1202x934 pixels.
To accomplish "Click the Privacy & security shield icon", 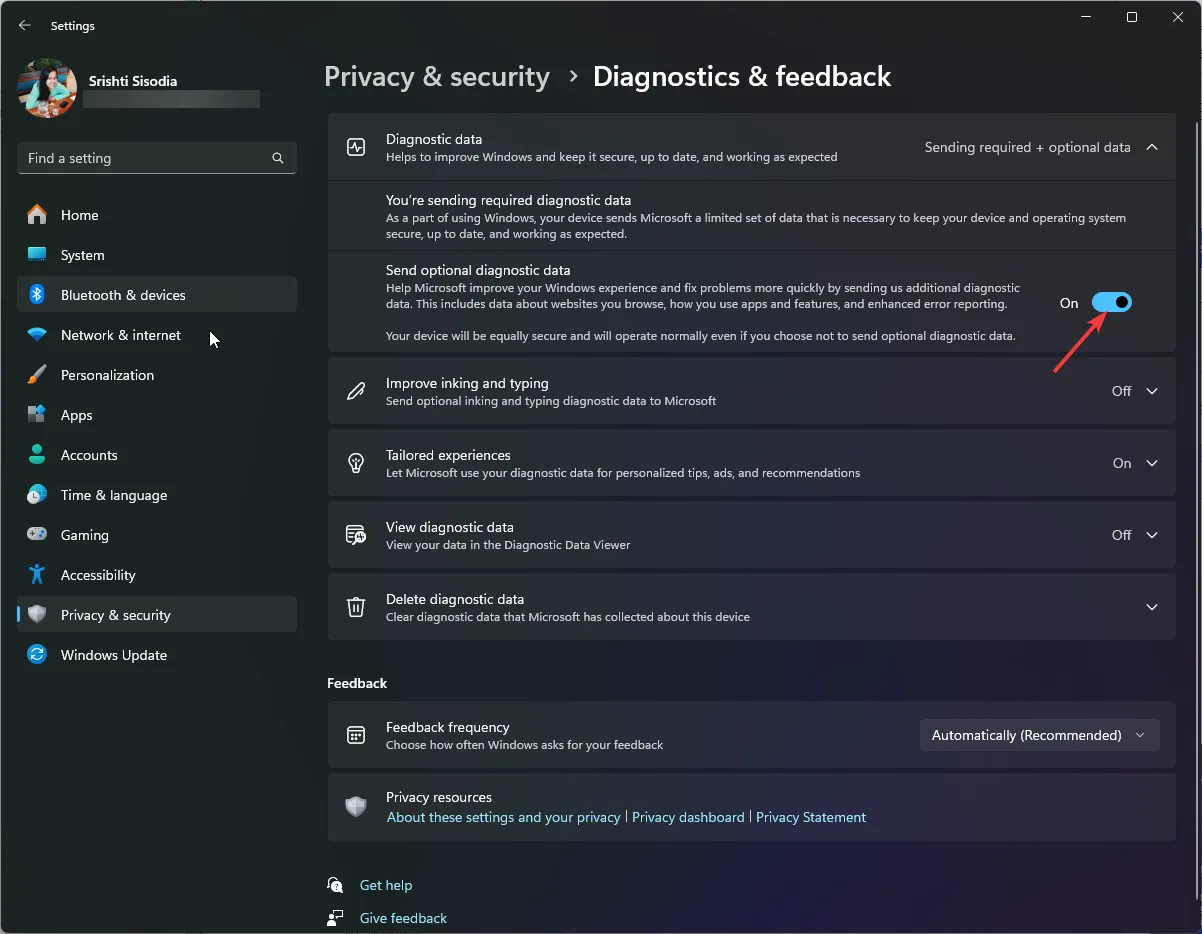I will 37,615.
